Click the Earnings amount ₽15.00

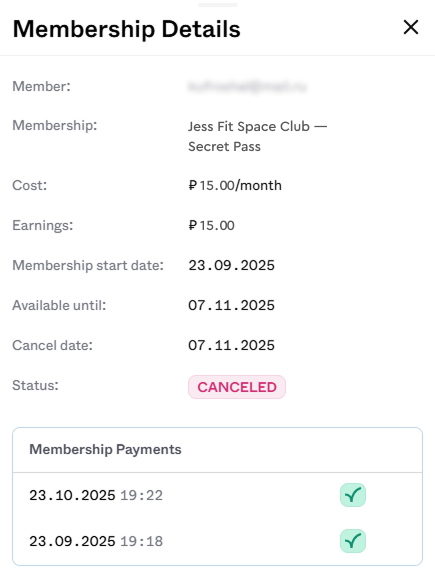211,225
